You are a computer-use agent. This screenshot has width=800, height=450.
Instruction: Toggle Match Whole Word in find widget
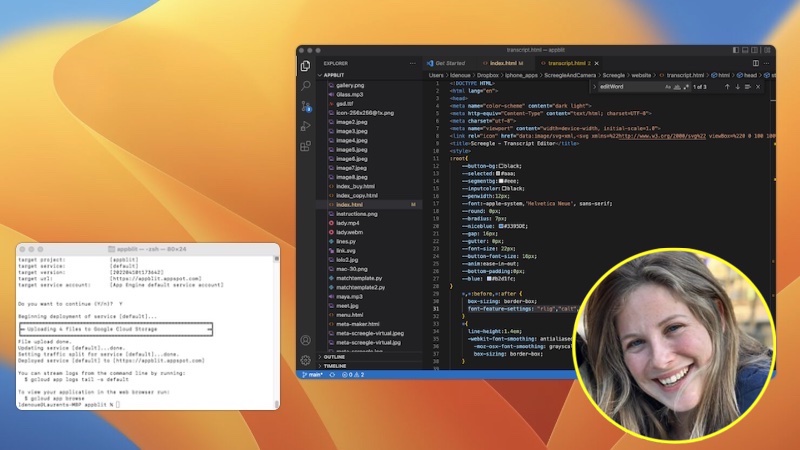677,87
